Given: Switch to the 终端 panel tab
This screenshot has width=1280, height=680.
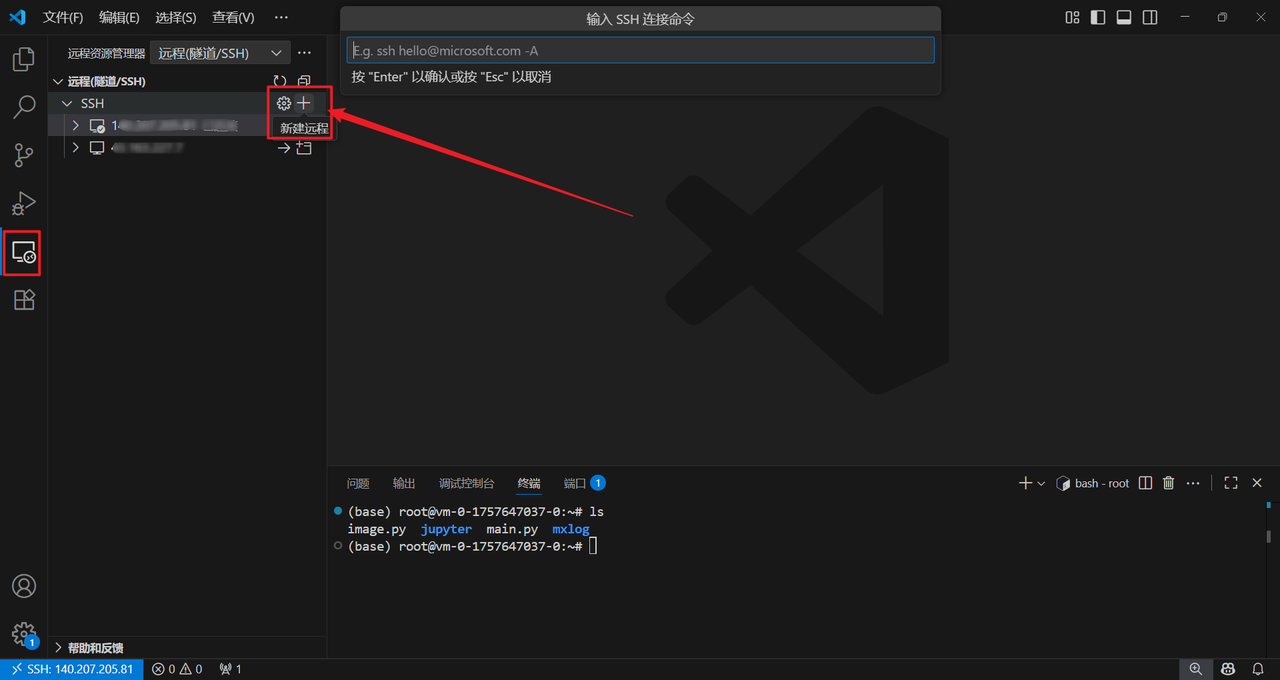Looking at the screenshot, I should click(x=529, y=483).
